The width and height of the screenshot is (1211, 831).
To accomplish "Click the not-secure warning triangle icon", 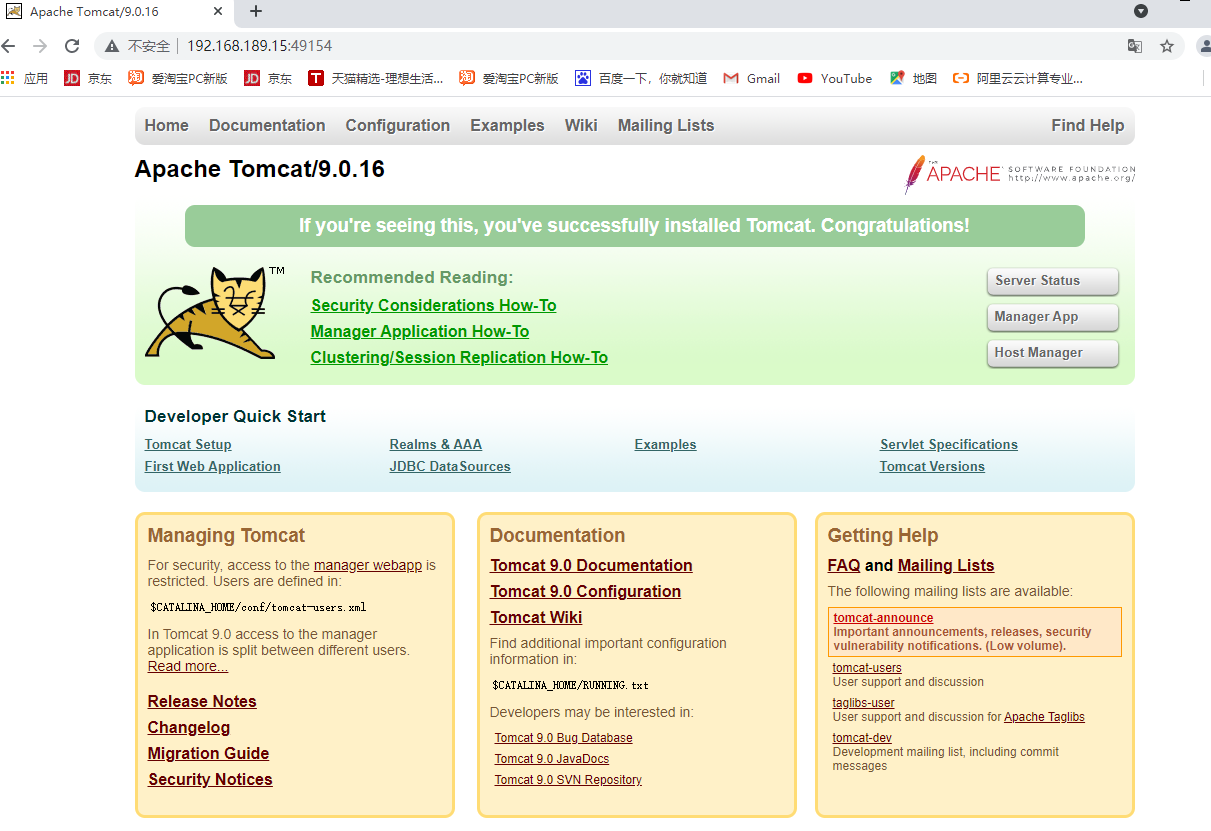I will [113, 46].
